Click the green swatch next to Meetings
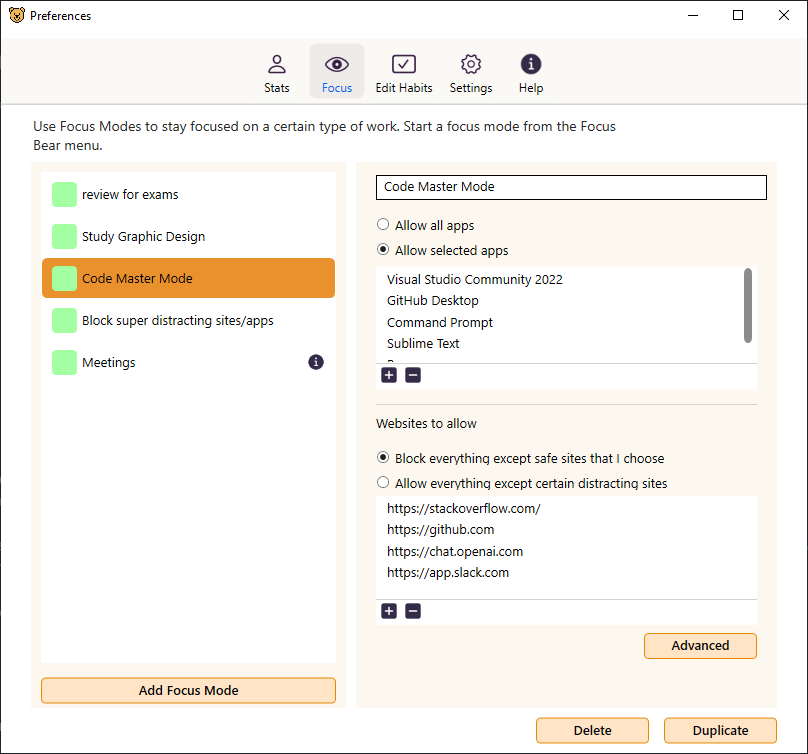 click(x=64, y=362)
